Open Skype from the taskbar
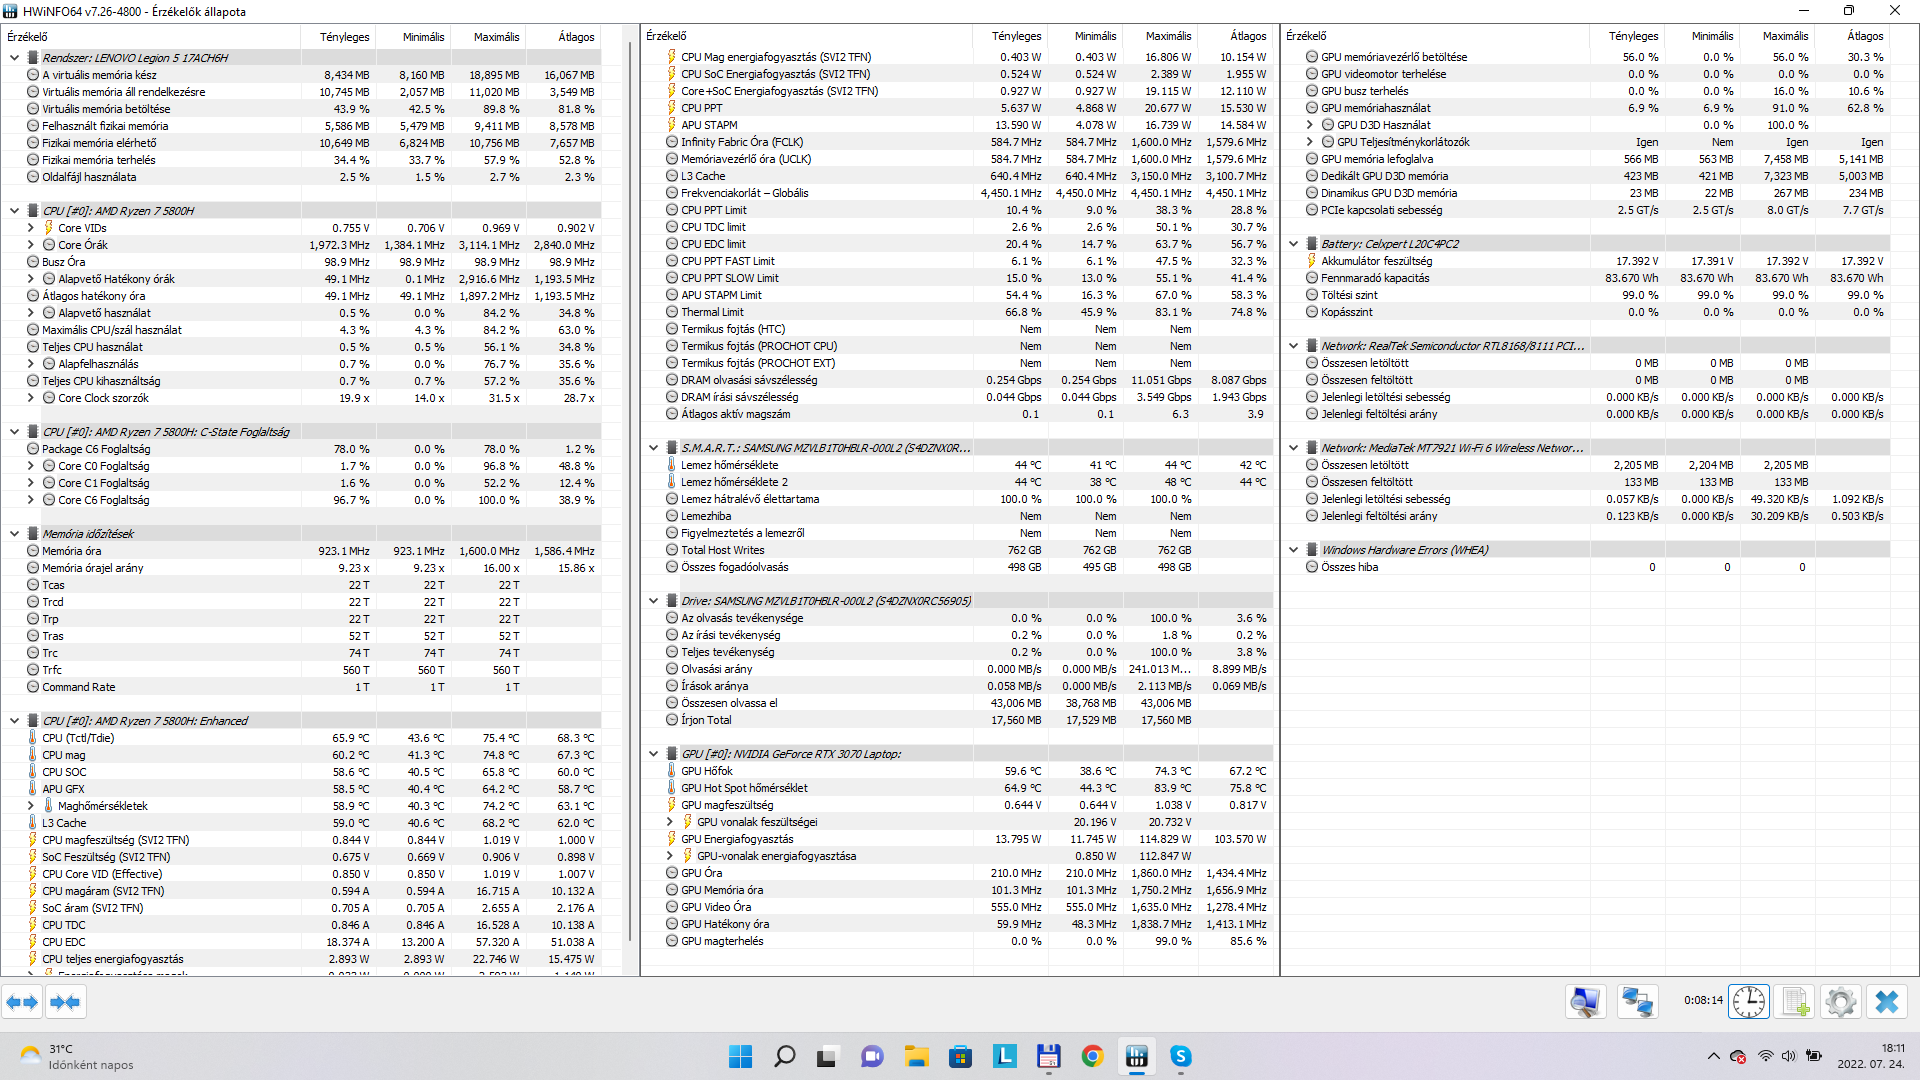The width and height of the screenshot is (1920, 1080). coord(1181,1057)
